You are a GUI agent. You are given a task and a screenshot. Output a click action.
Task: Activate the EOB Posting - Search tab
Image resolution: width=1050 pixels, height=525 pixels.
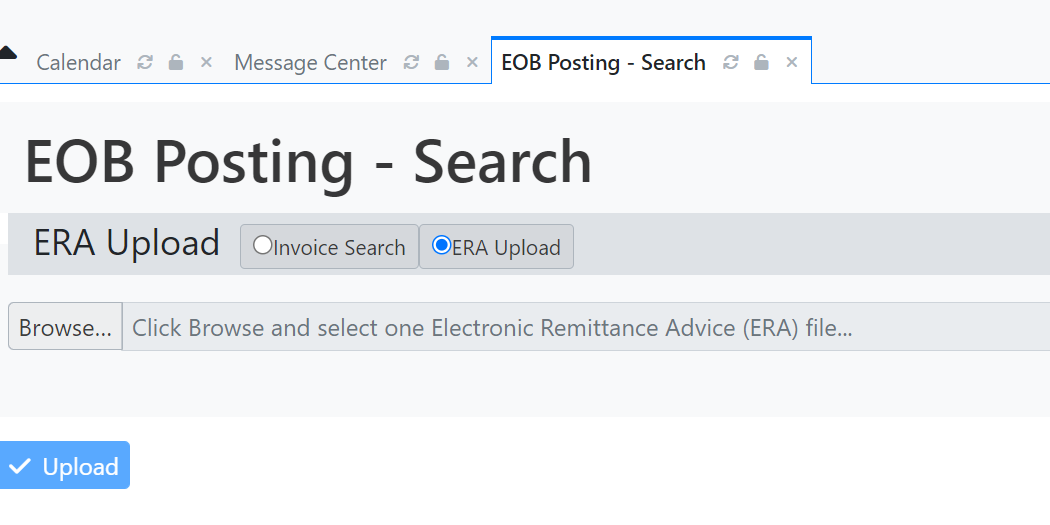(x=603, y=63)
